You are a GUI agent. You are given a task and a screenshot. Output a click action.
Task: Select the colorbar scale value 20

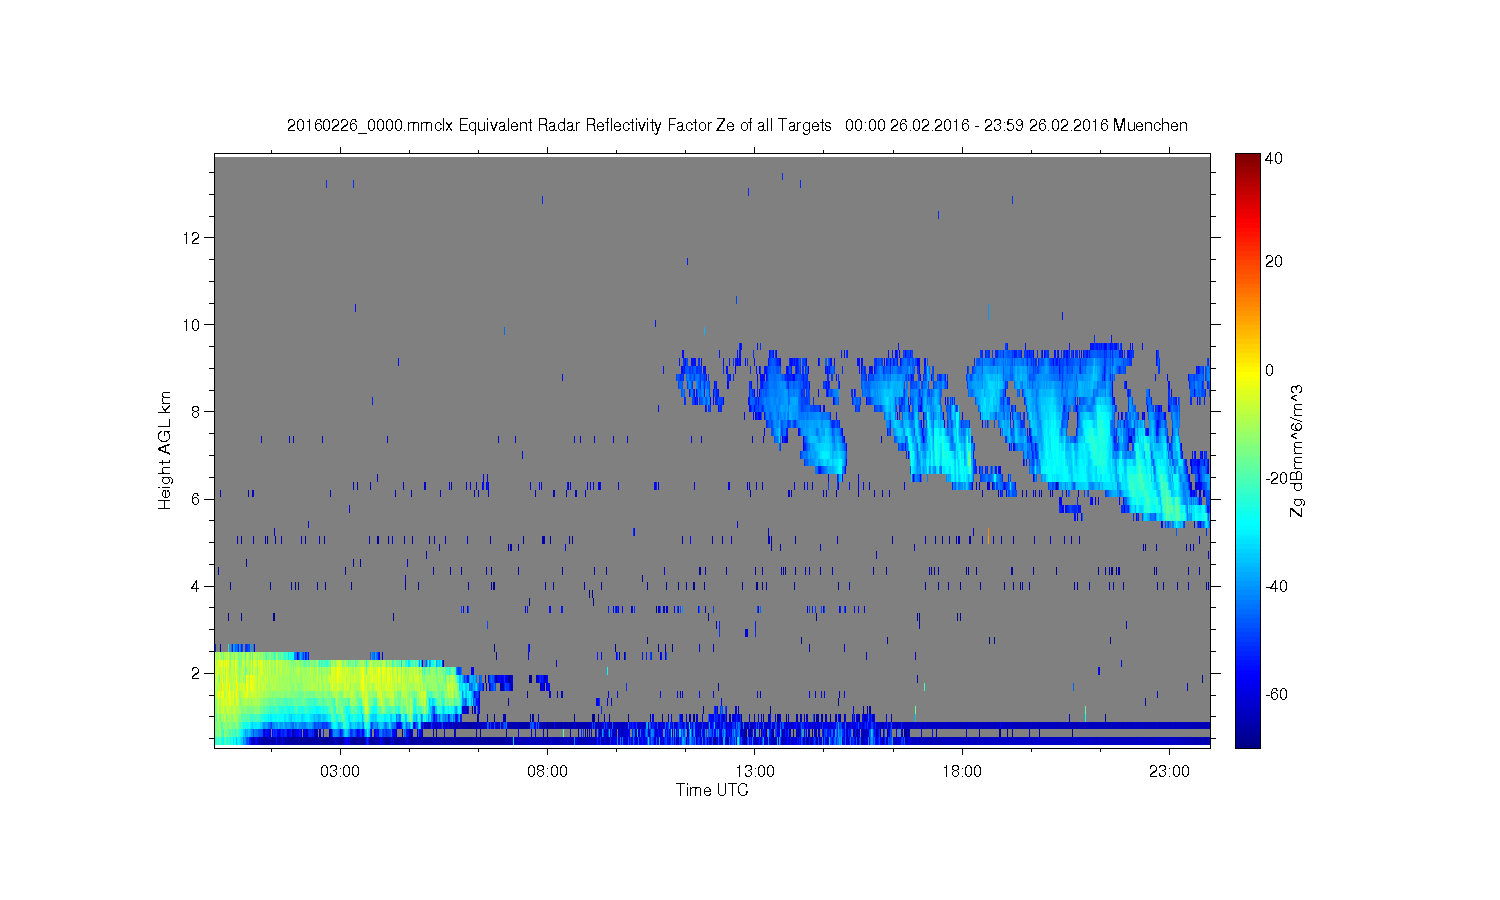(1274, 262)
